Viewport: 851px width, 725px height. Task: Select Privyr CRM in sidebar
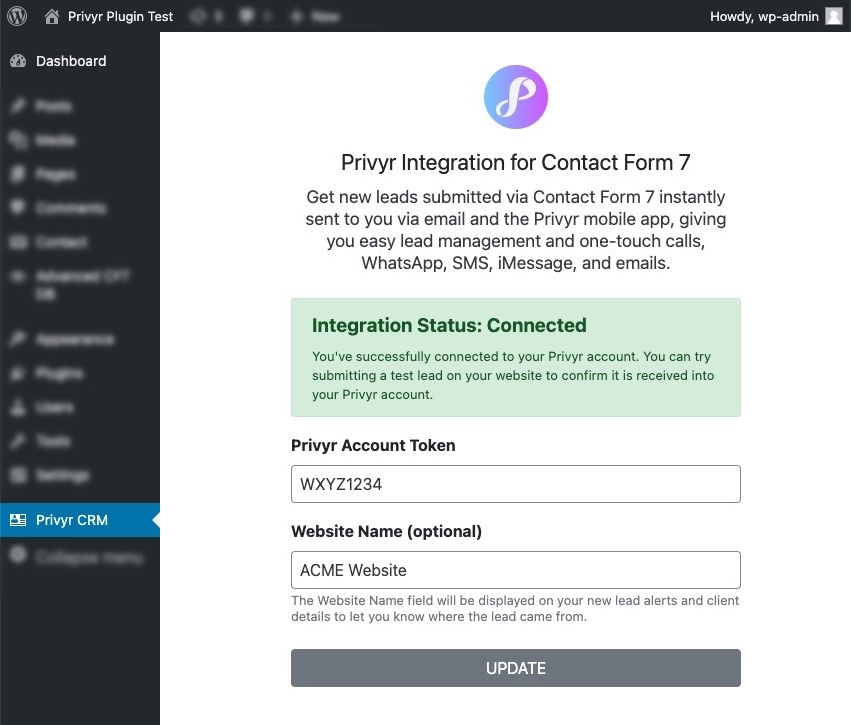[x=80, y=520]
